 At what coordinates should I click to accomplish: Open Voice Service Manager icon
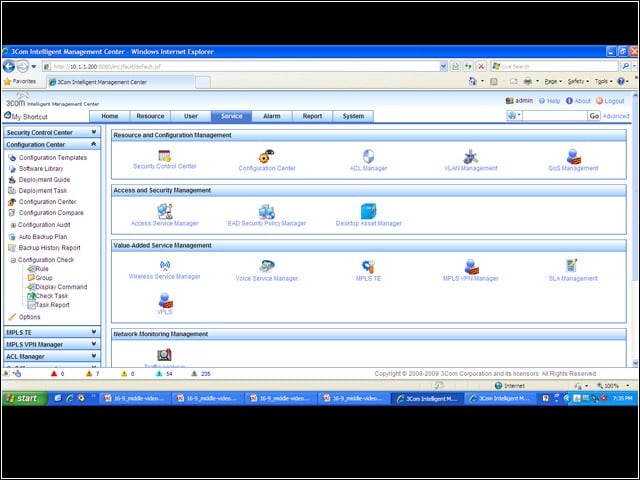[x=267, y=266]
